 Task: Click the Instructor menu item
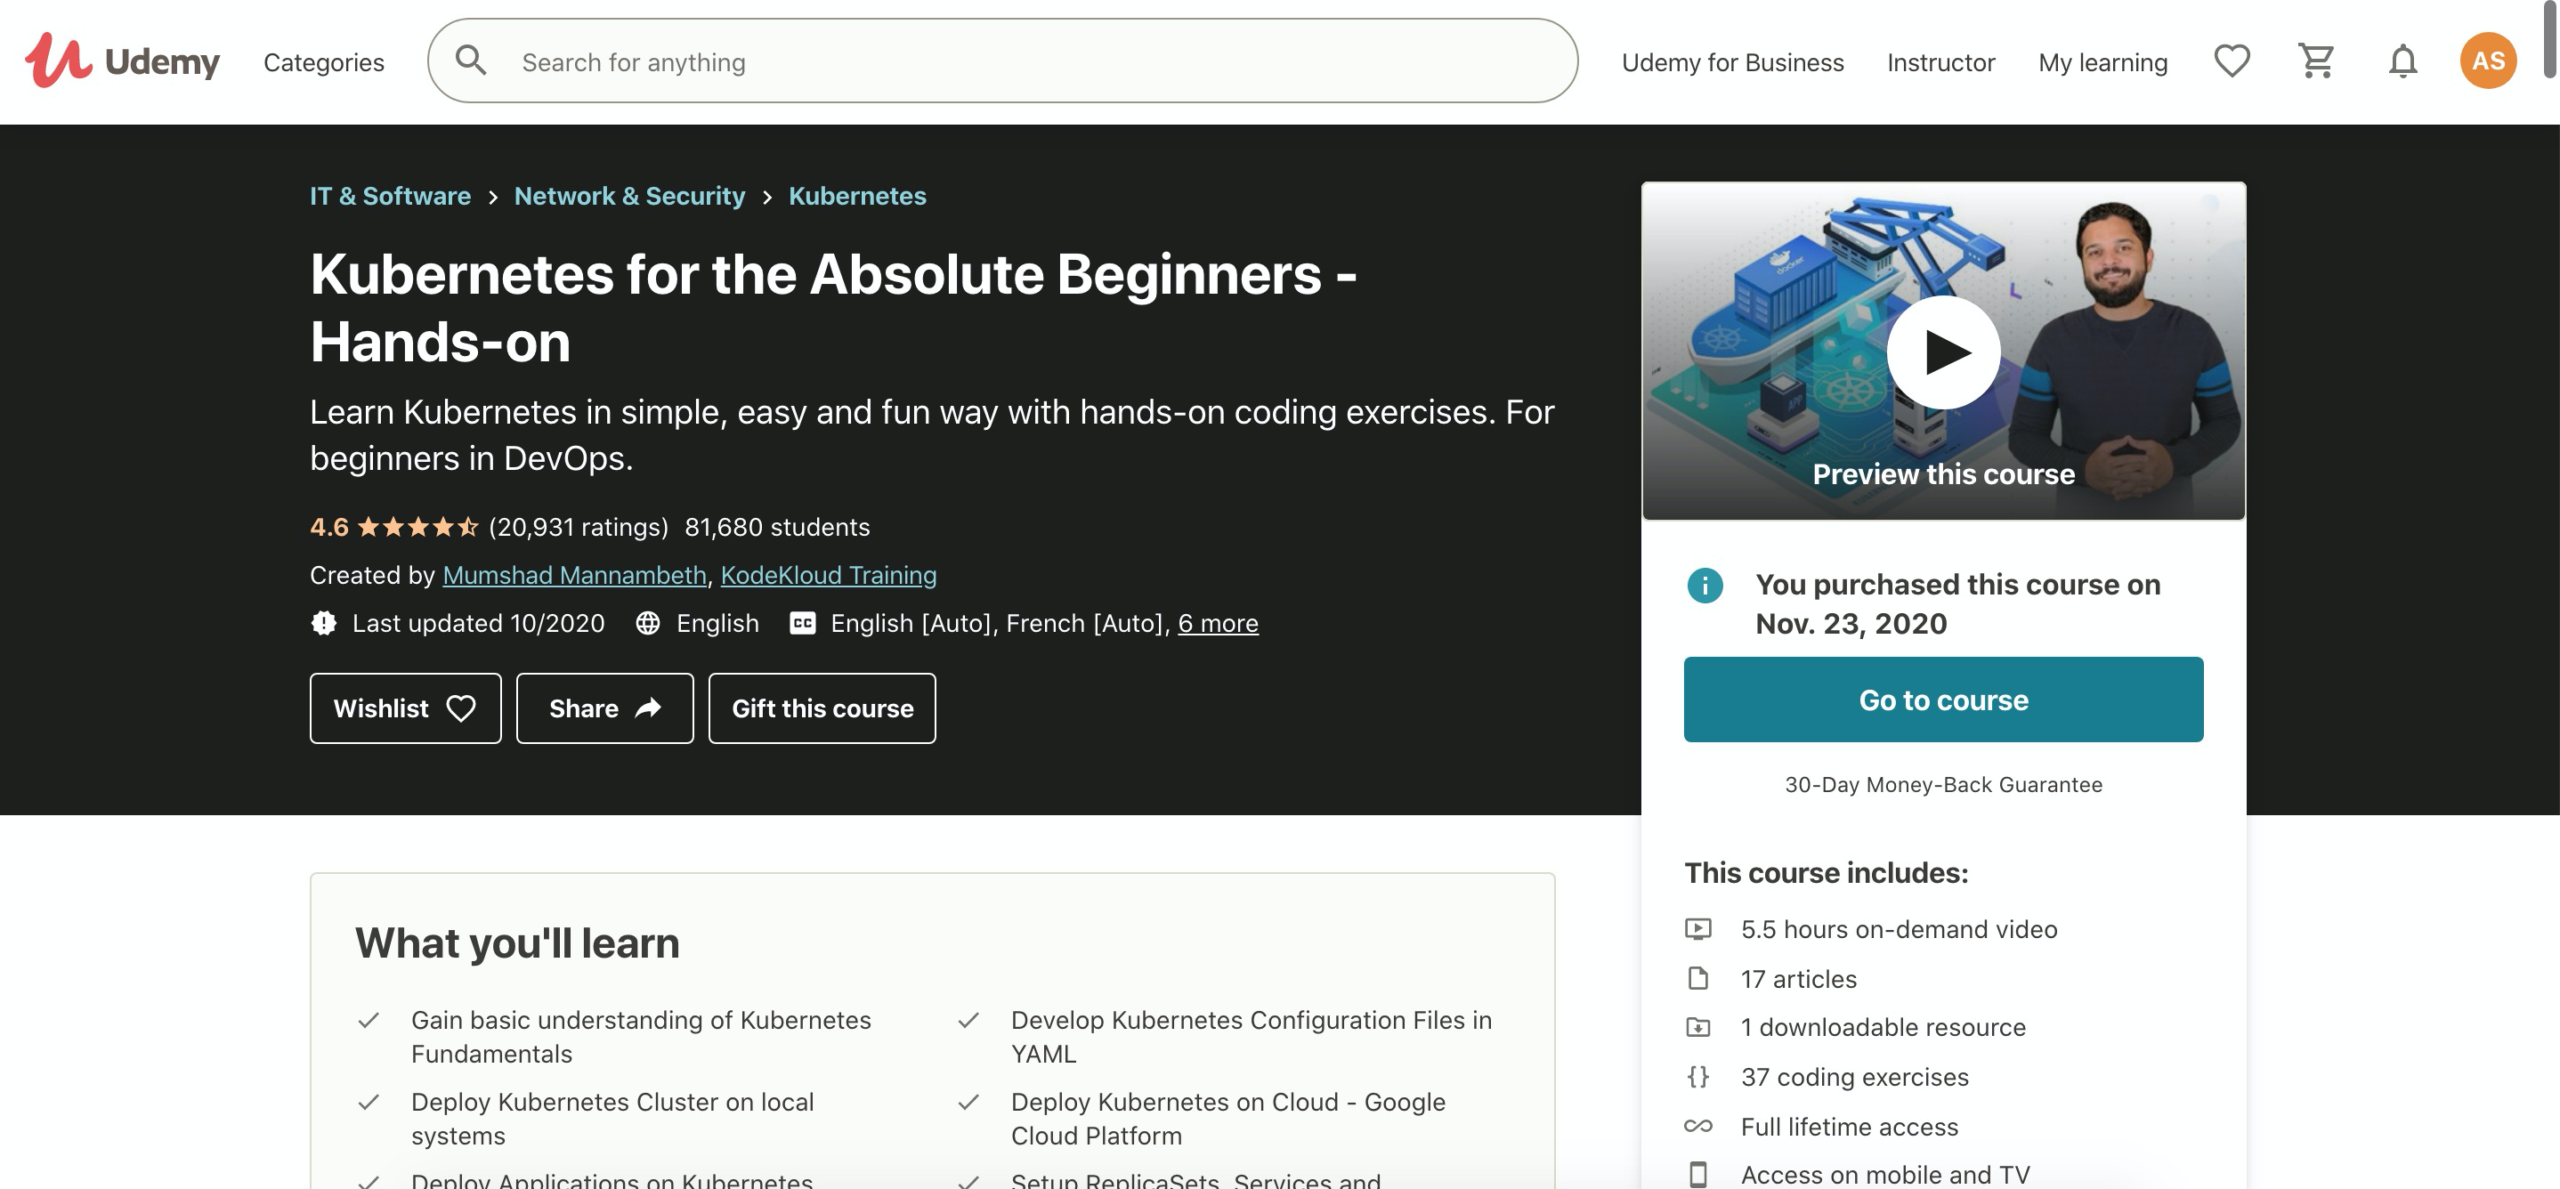tap(1941, 60)
